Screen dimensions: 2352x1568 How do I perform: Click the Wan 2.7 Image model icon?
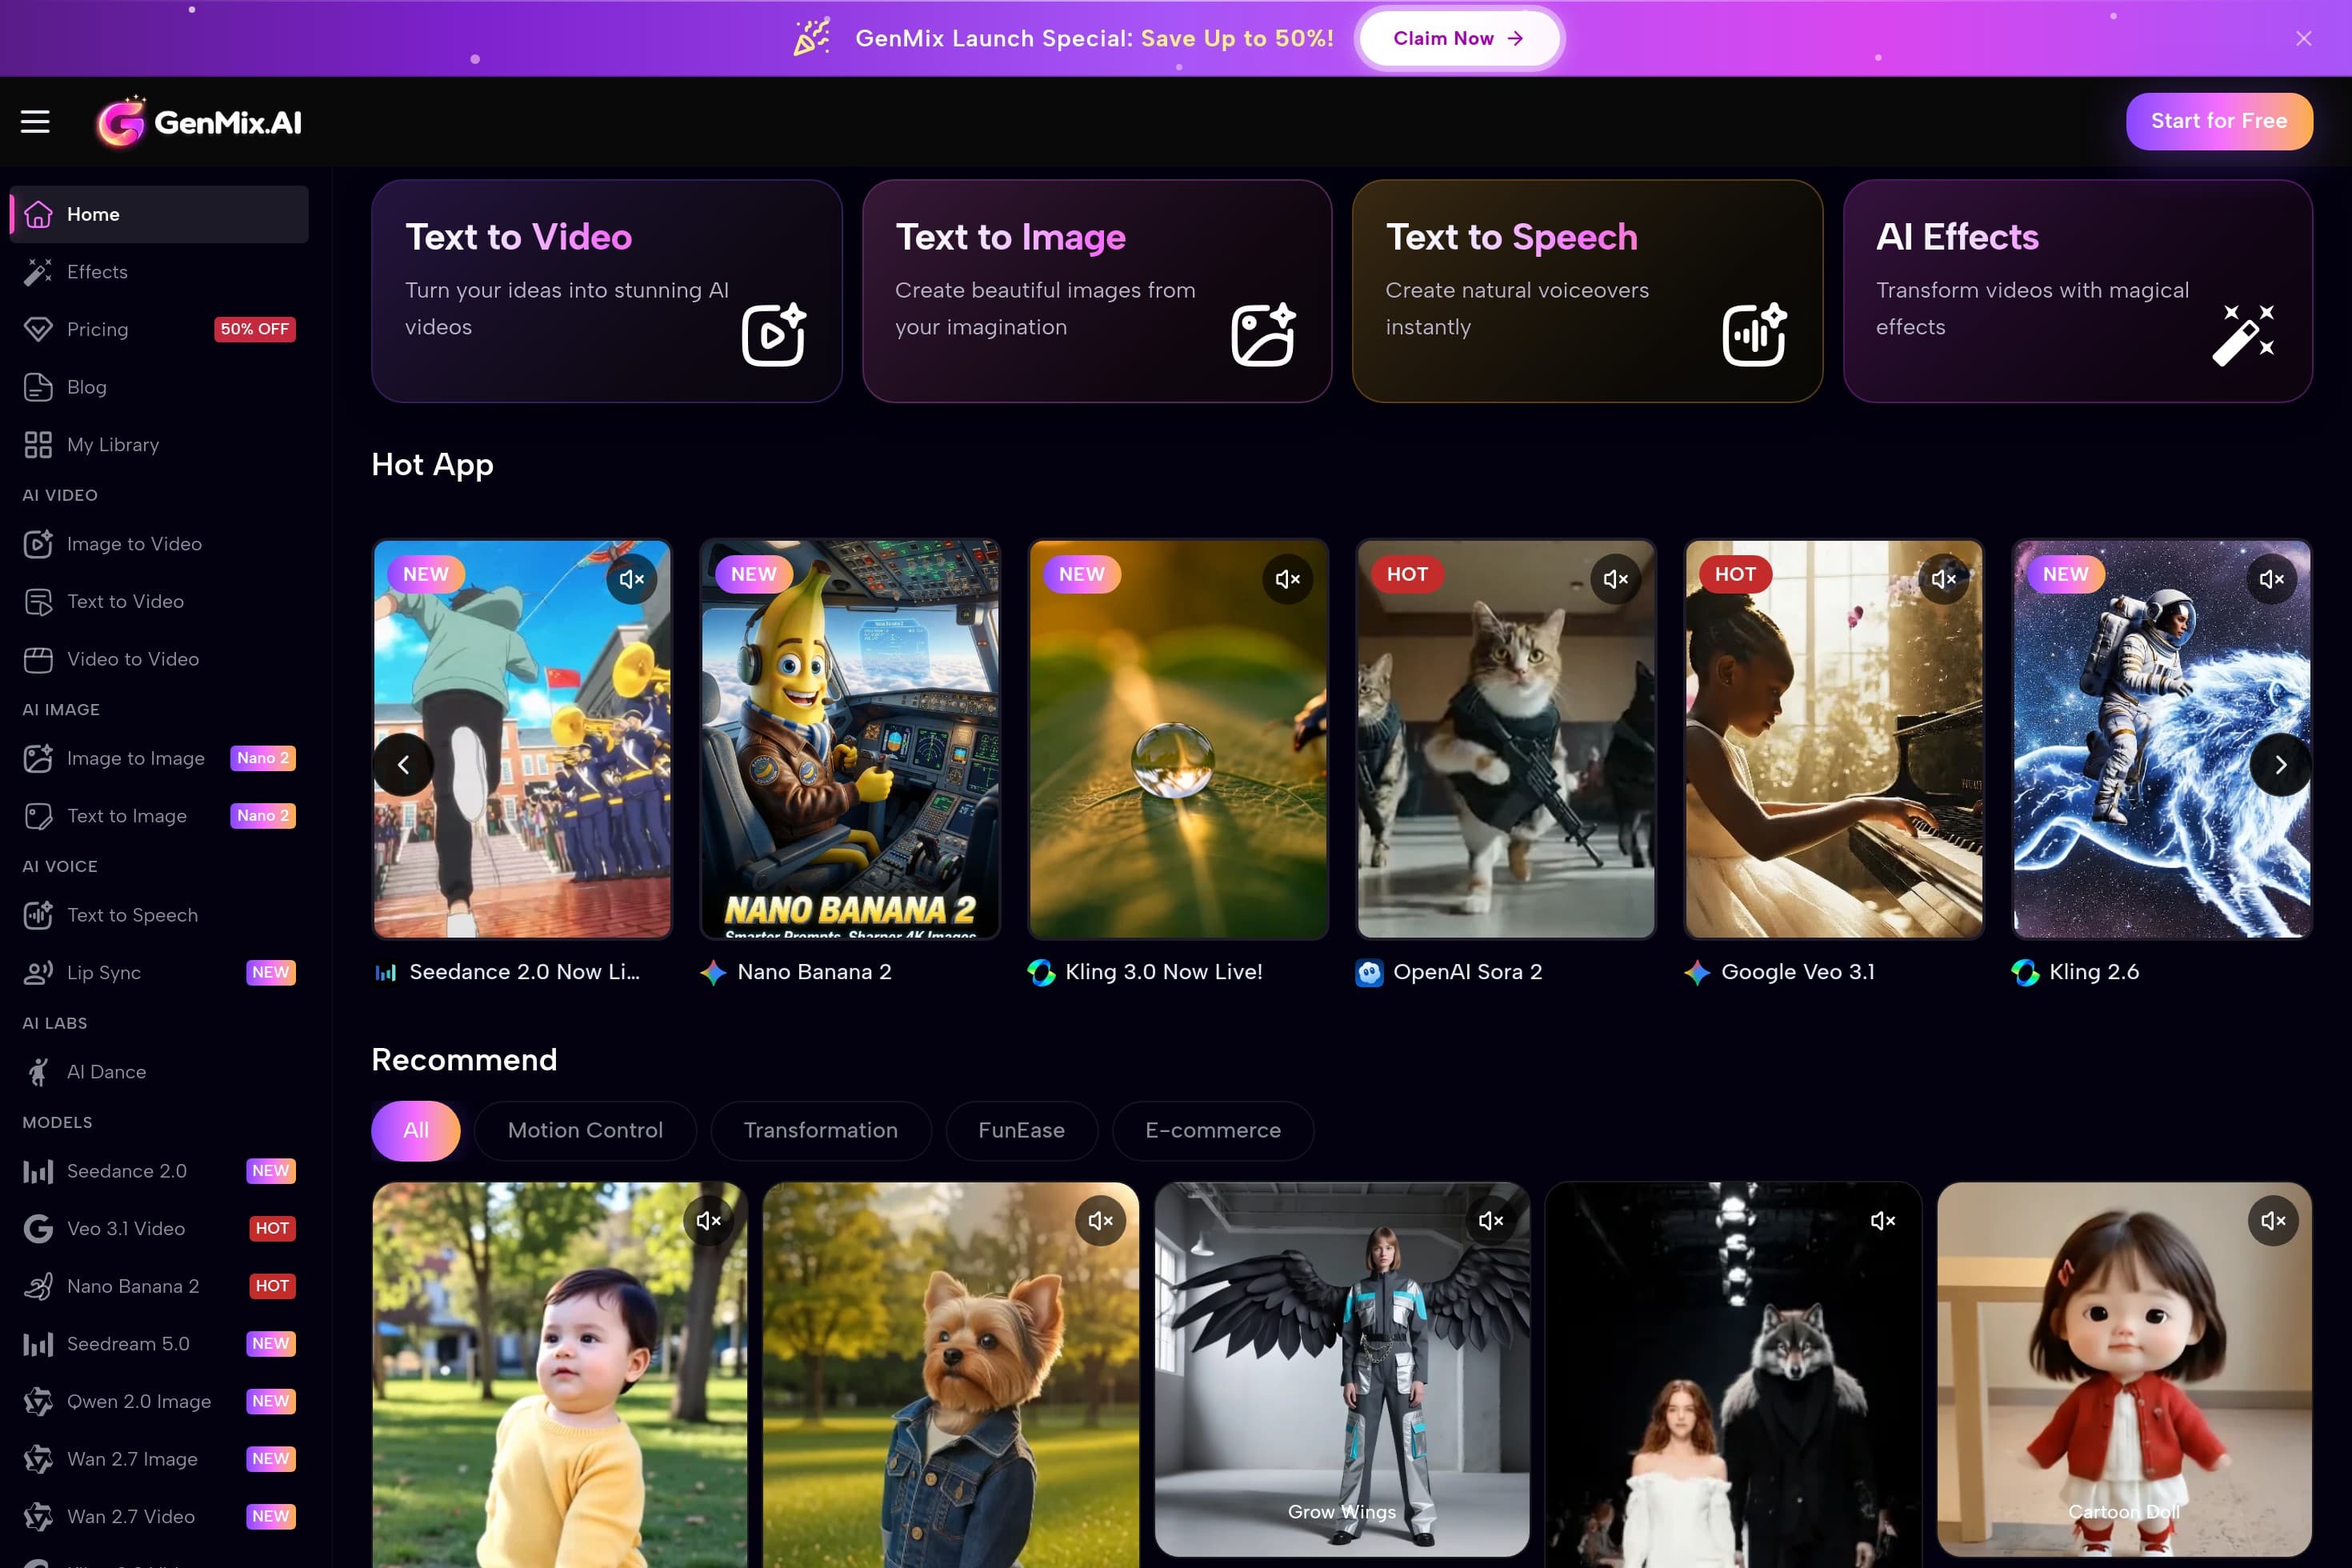[38, 1459]
